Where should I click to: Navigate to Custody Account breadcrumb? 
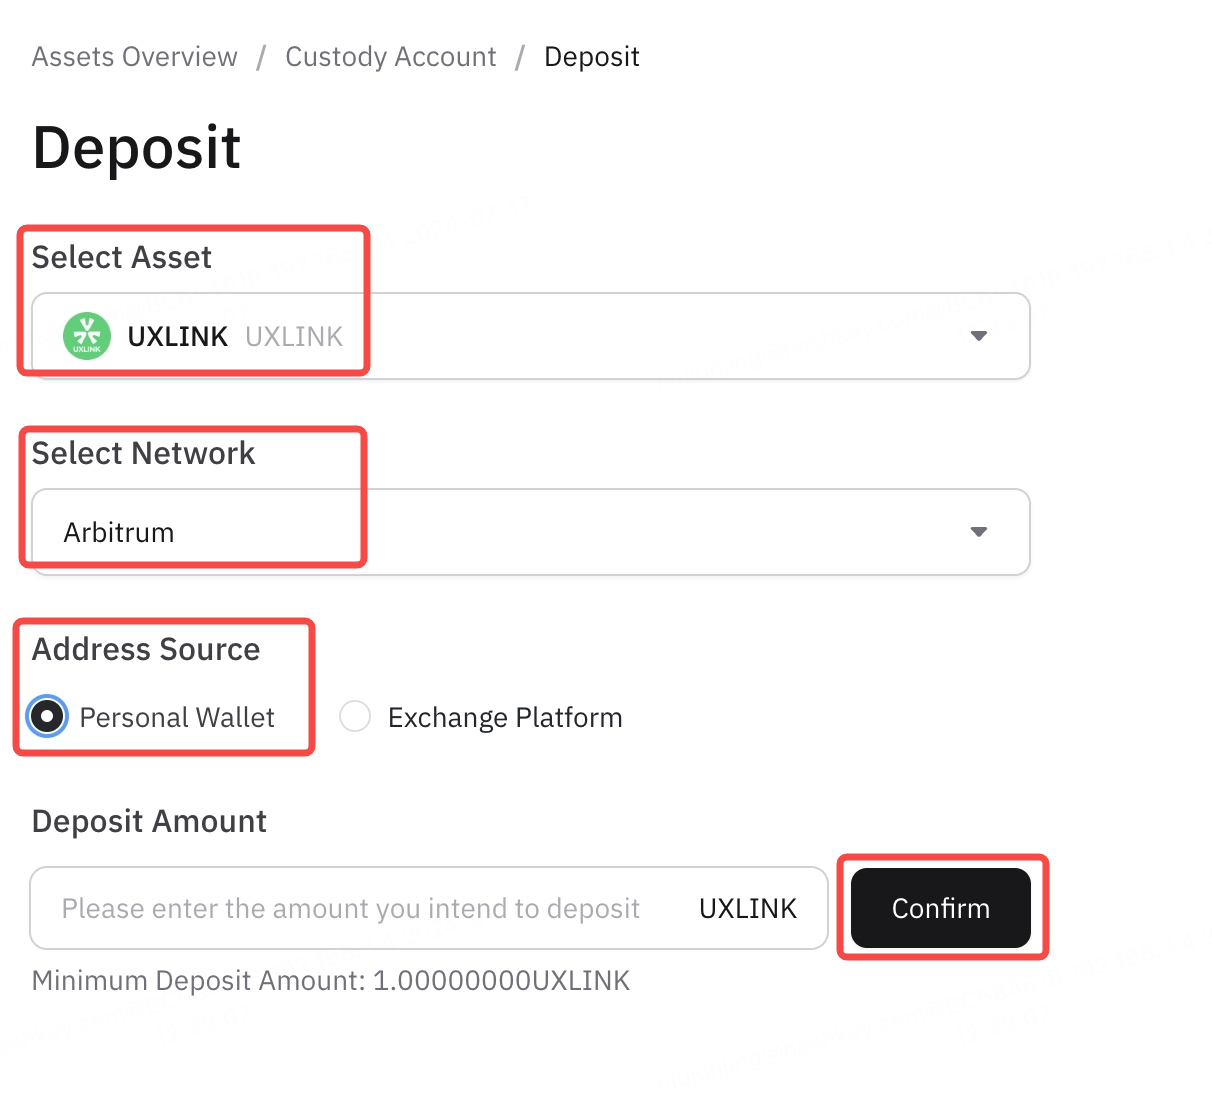pos(391,57)
